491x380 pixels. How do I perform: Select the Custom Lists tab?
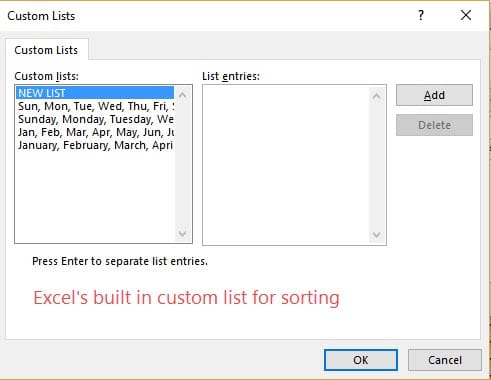click(x=46, y=50)
